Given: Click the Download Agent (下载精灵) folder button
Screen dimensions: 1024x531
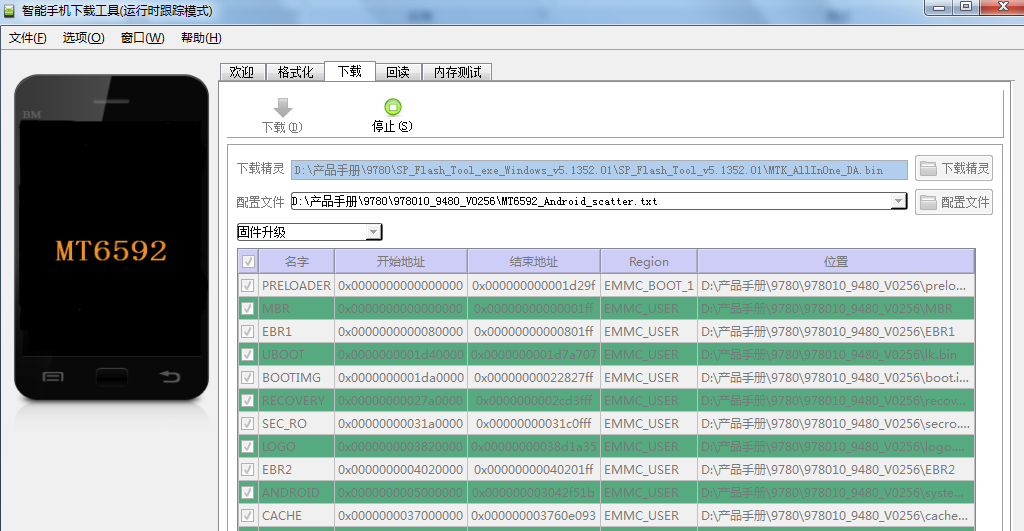Looking at the screenshot, I should point(954,169).
